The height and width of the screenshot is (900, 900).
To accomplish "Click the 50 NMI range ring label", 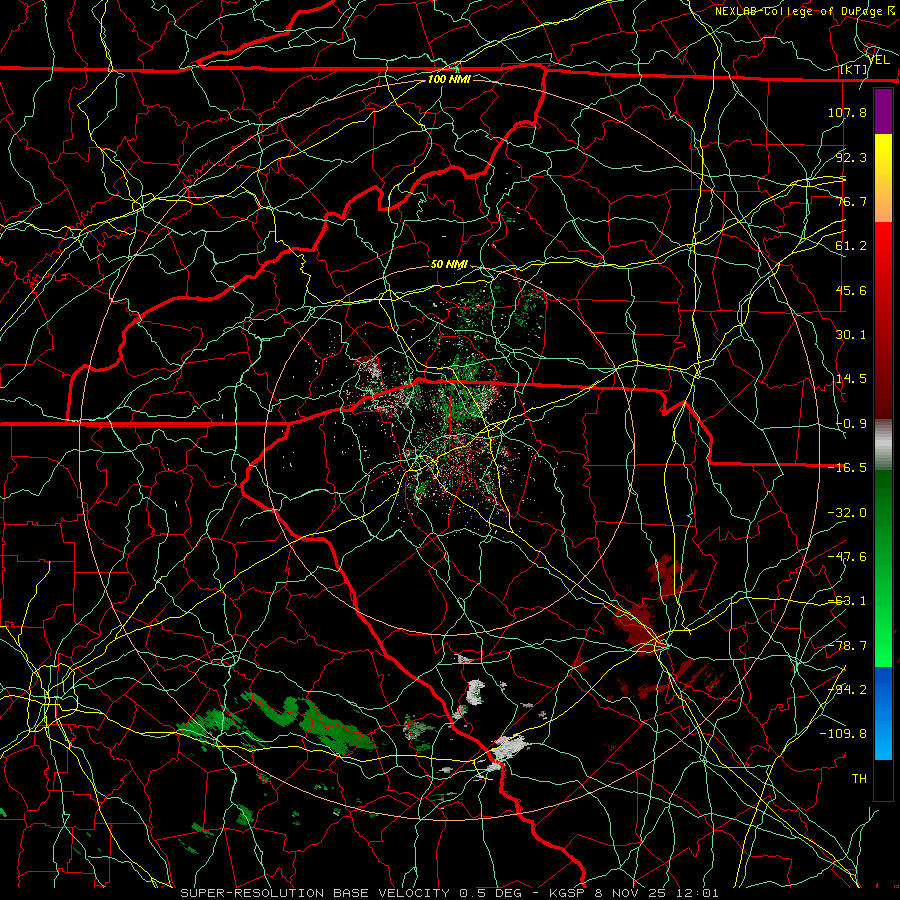I will 449,265.
